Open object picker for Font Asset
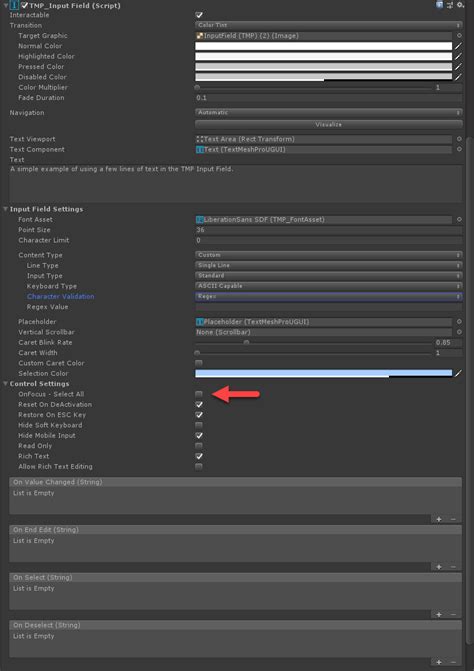This screenshot has height=671, width=474. click(x=459, y=219)
